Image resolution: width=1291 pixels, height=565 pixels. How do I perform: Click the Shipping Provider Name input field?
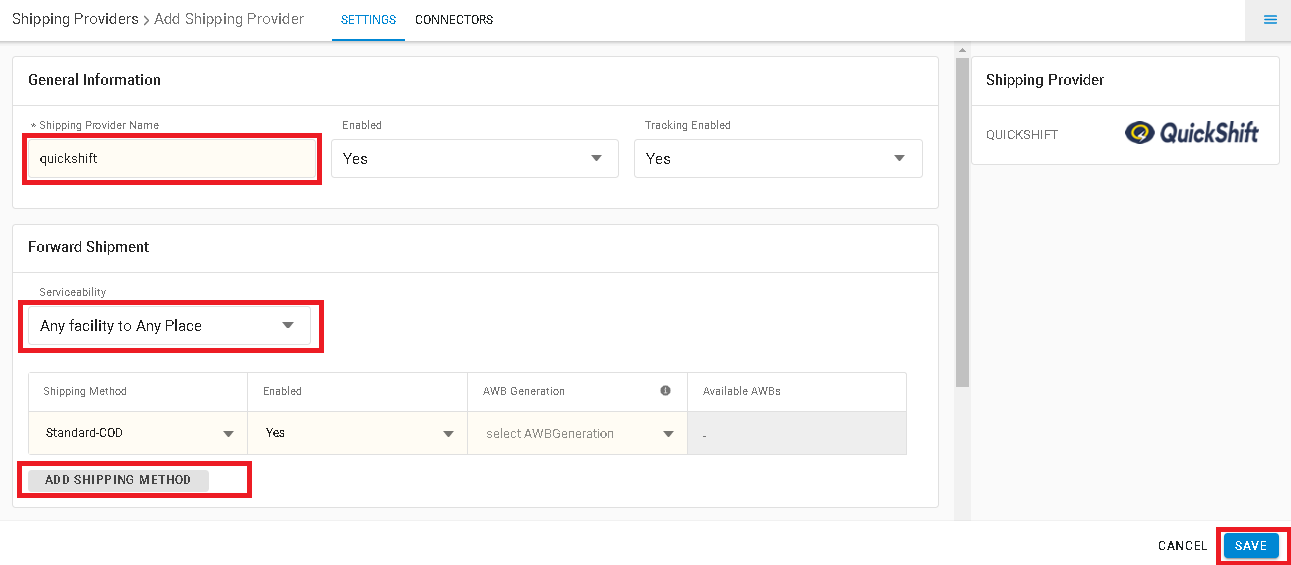coord(171,158)
